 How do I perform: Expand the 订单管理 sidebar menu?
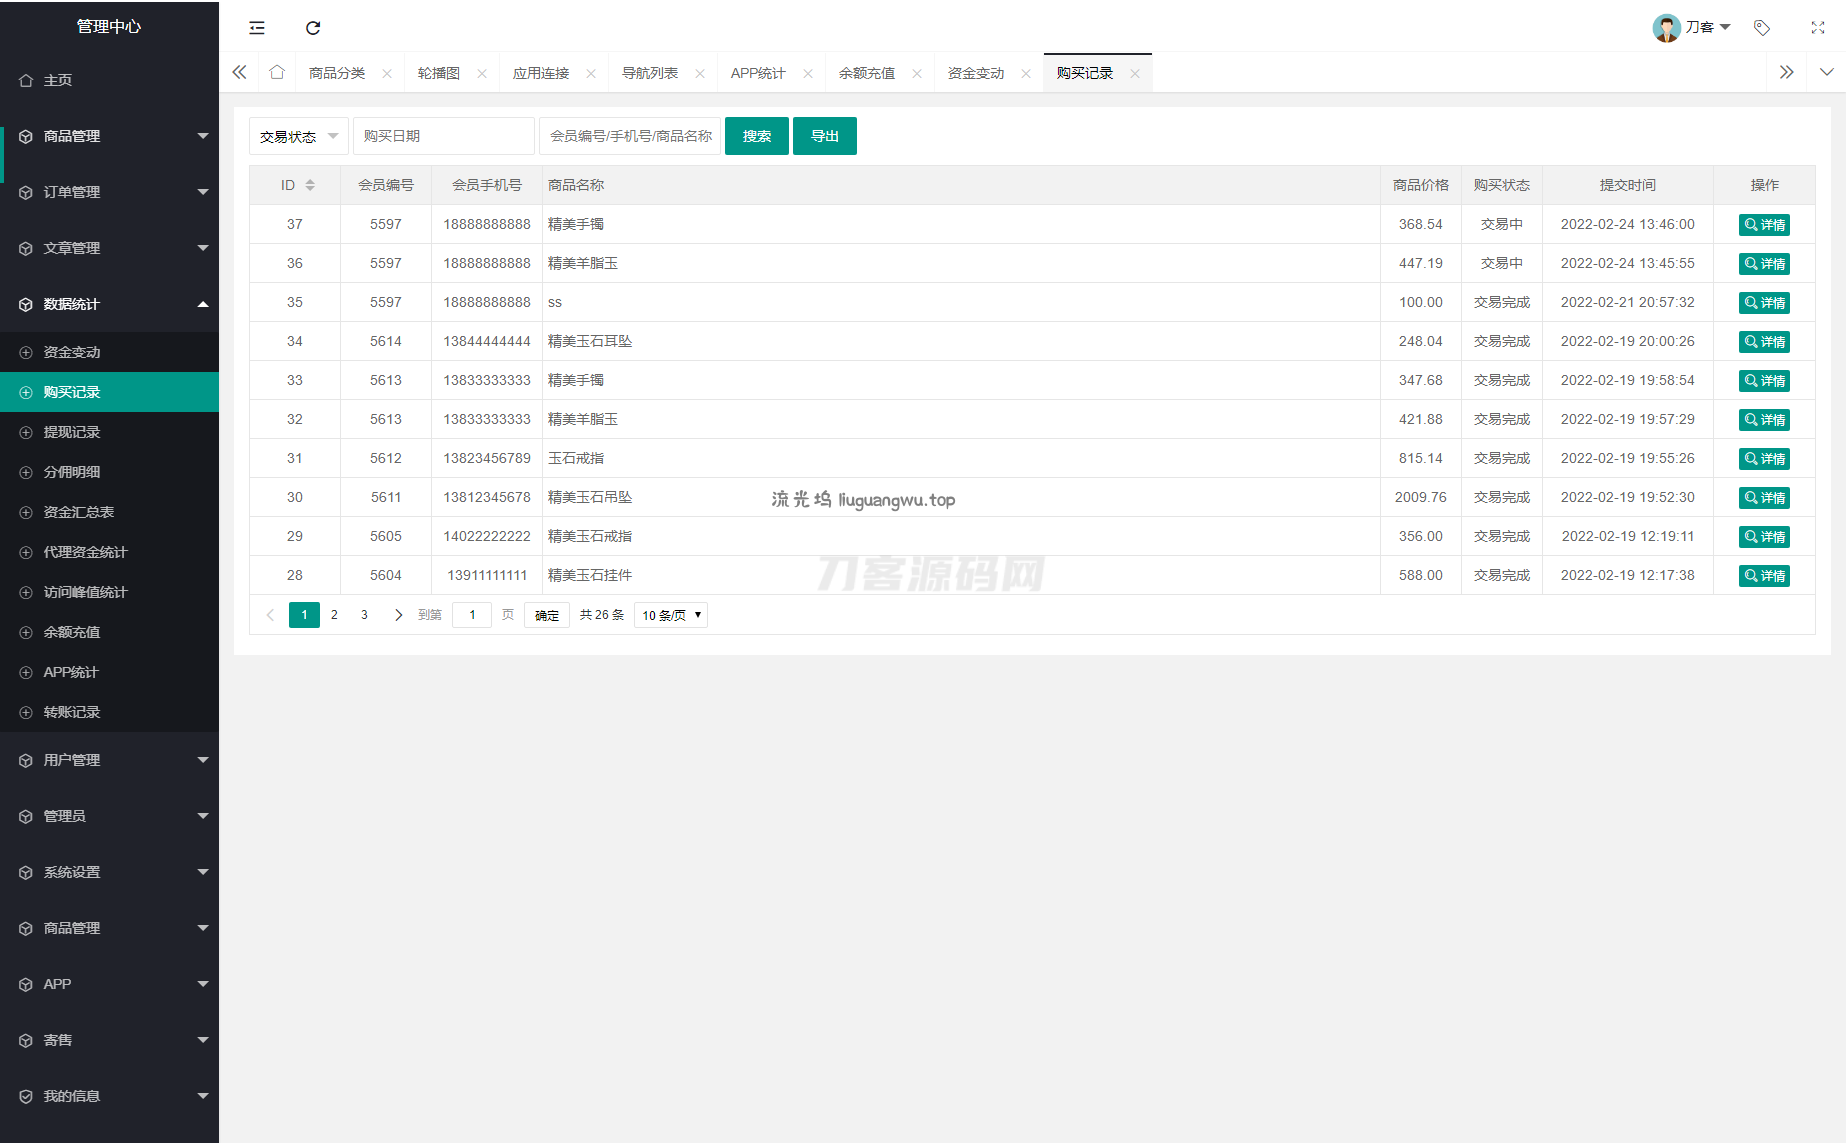pos(110,192)
